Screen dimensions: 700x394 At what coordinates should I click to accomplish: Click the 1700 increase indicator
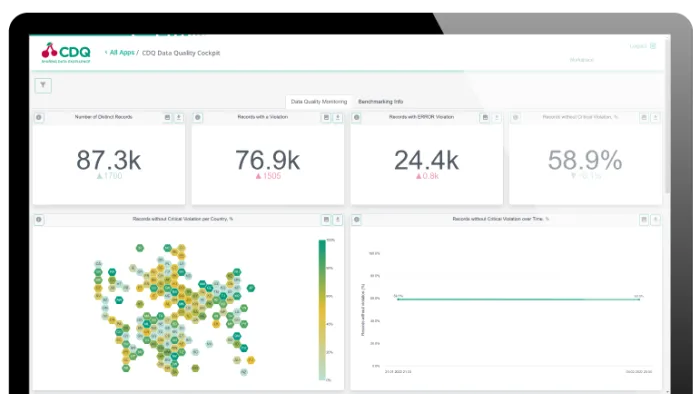point(109,176)
